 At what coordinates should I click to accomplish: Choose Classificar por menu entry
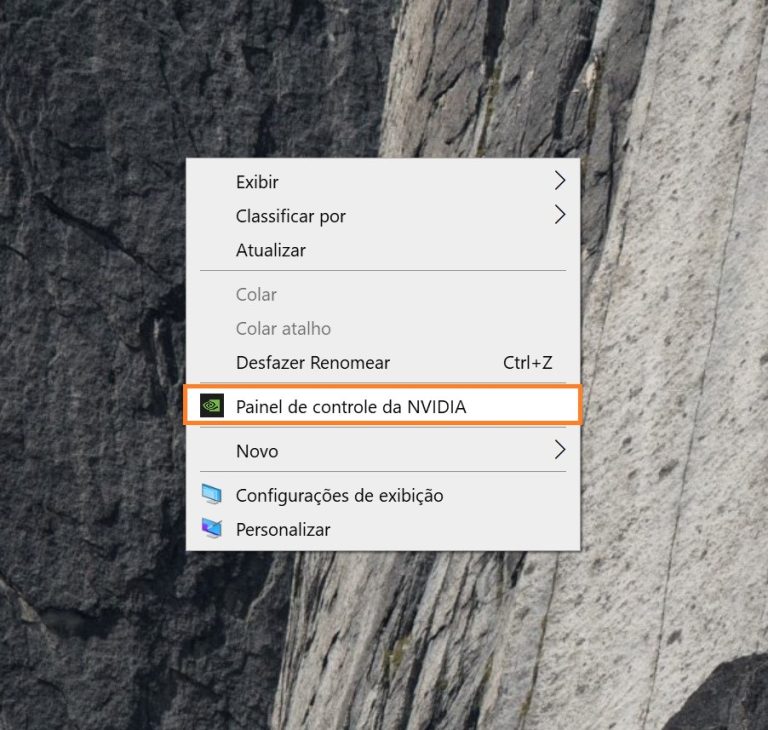click(x=290, y=216)
